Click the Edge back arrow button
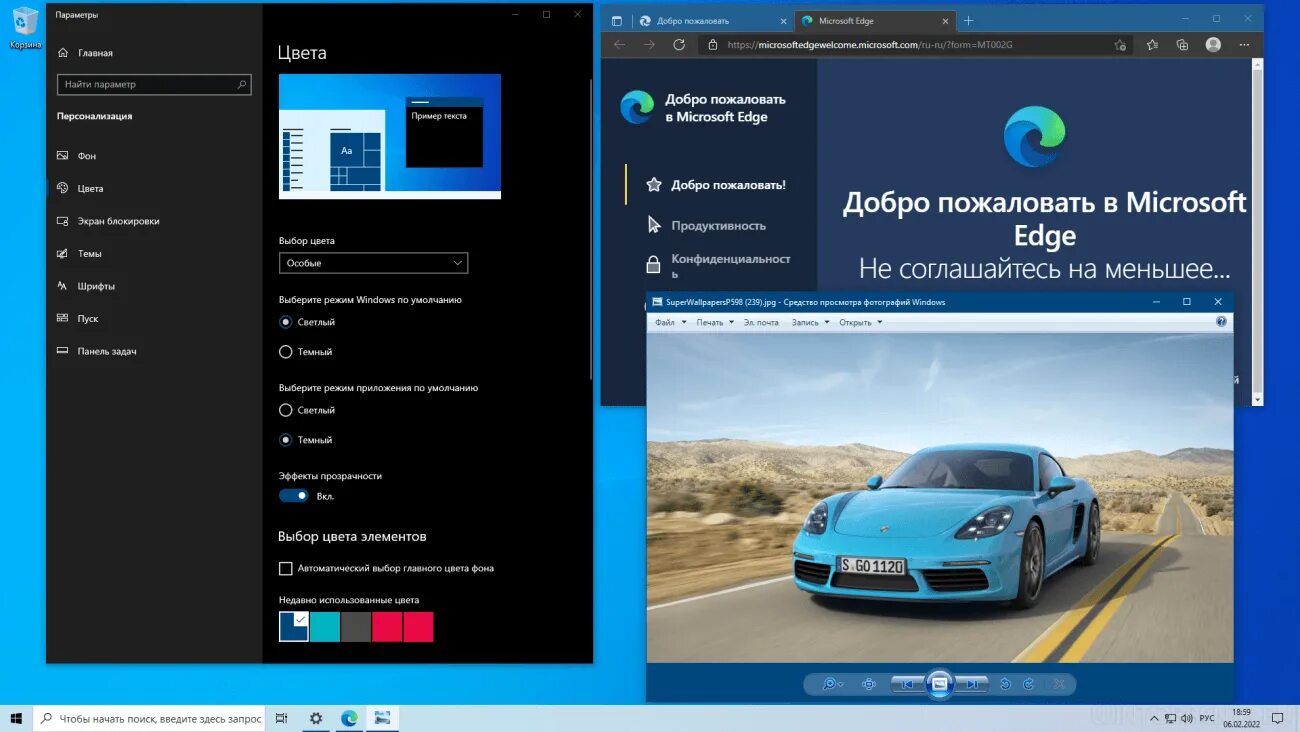The width and height of the screenshot is (1300, 732). coord(619,45)
